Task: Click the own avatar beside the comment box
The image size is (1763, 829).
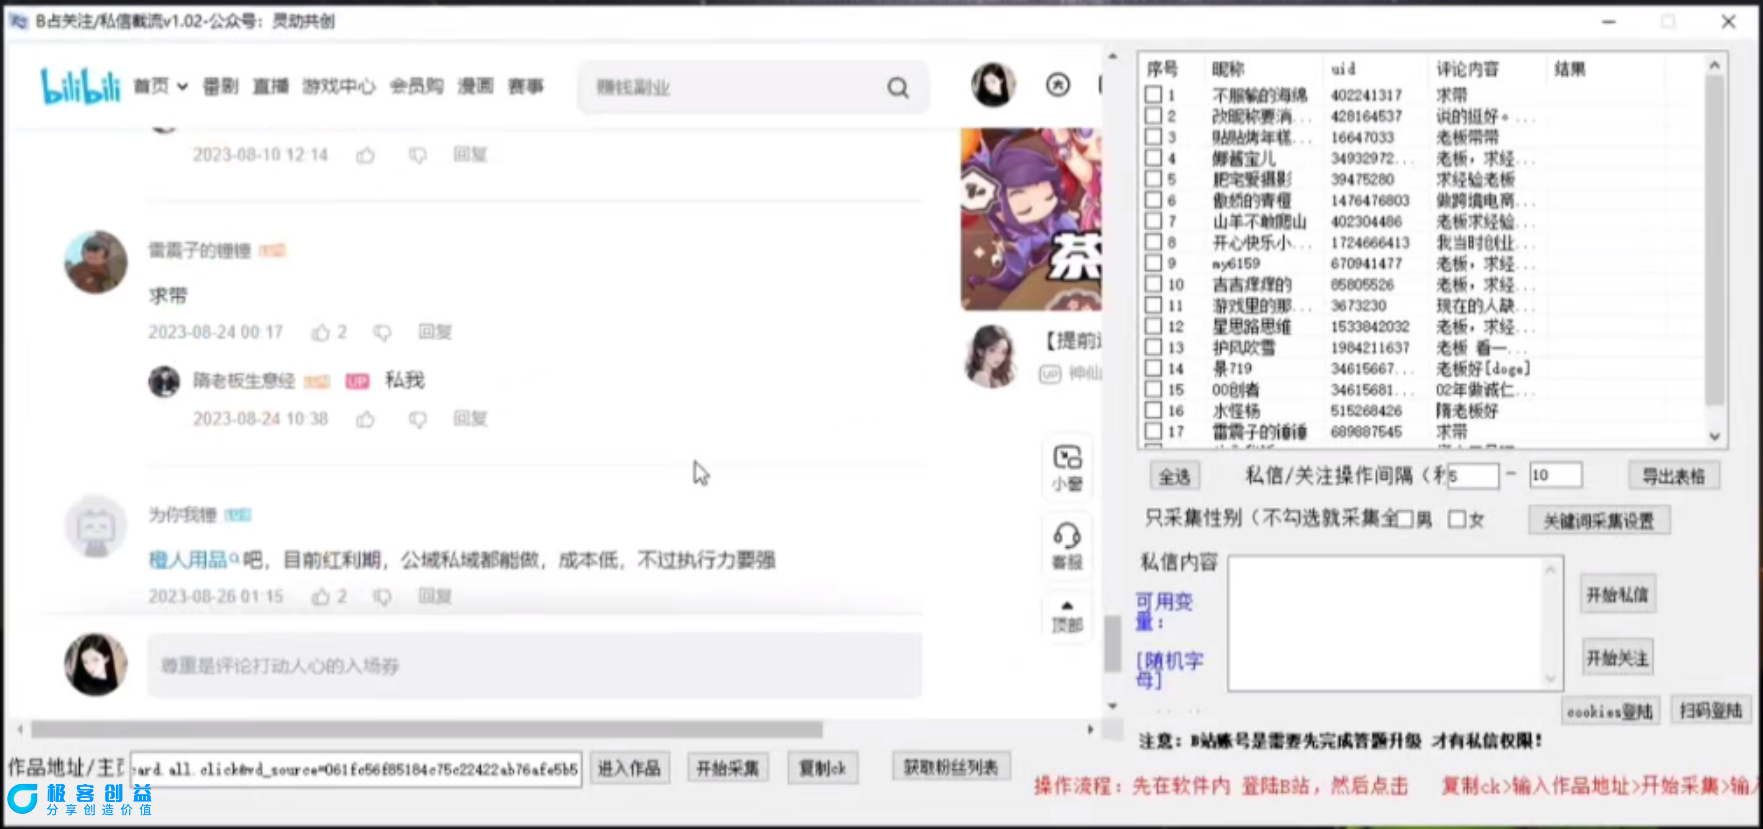Action: pyautogui.click(x=96, y=664)
